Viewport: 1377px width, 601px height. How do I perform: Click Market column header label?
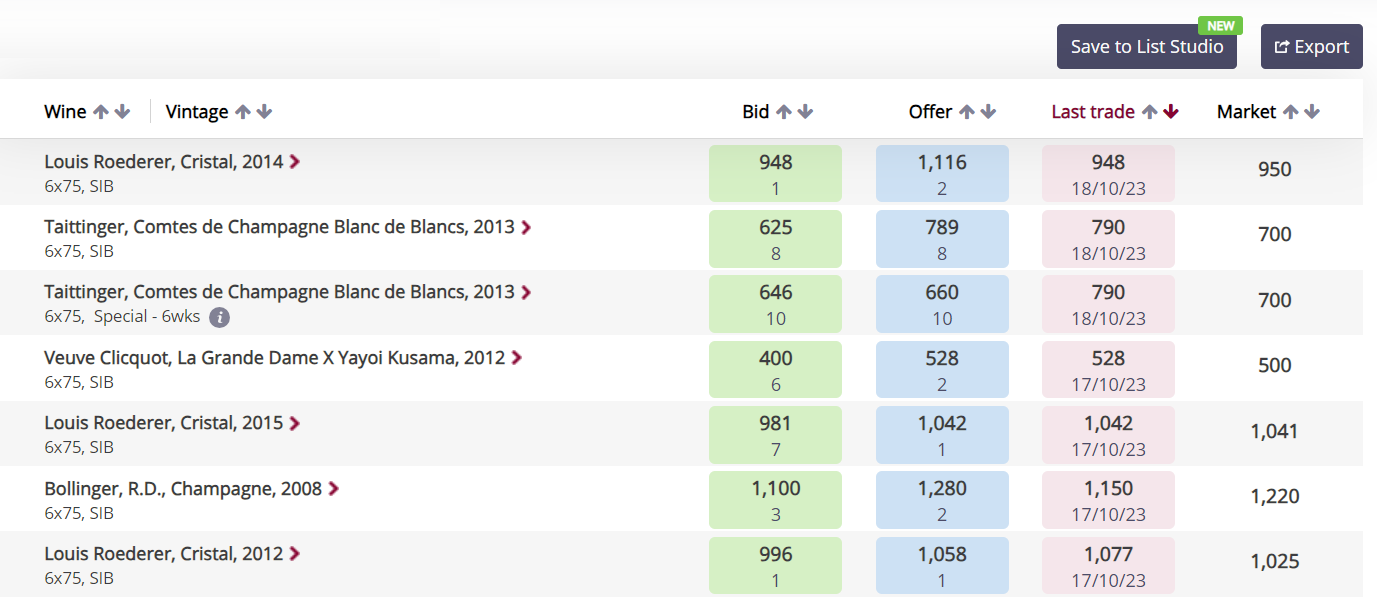pos(1246,112)
